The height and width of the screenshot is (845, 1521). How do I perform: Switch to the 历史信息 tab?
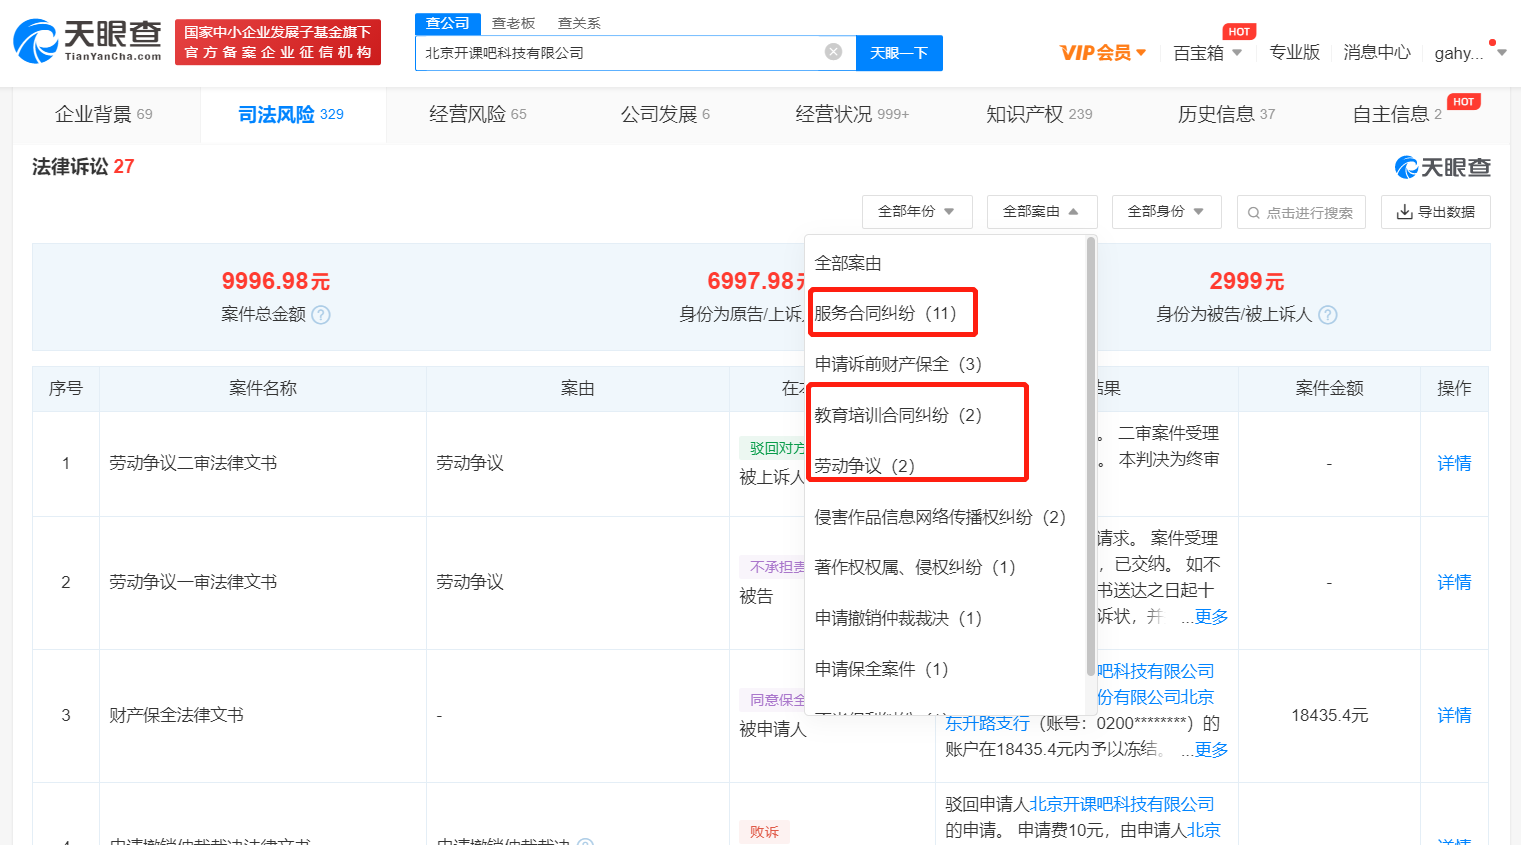coord(1226,114)
